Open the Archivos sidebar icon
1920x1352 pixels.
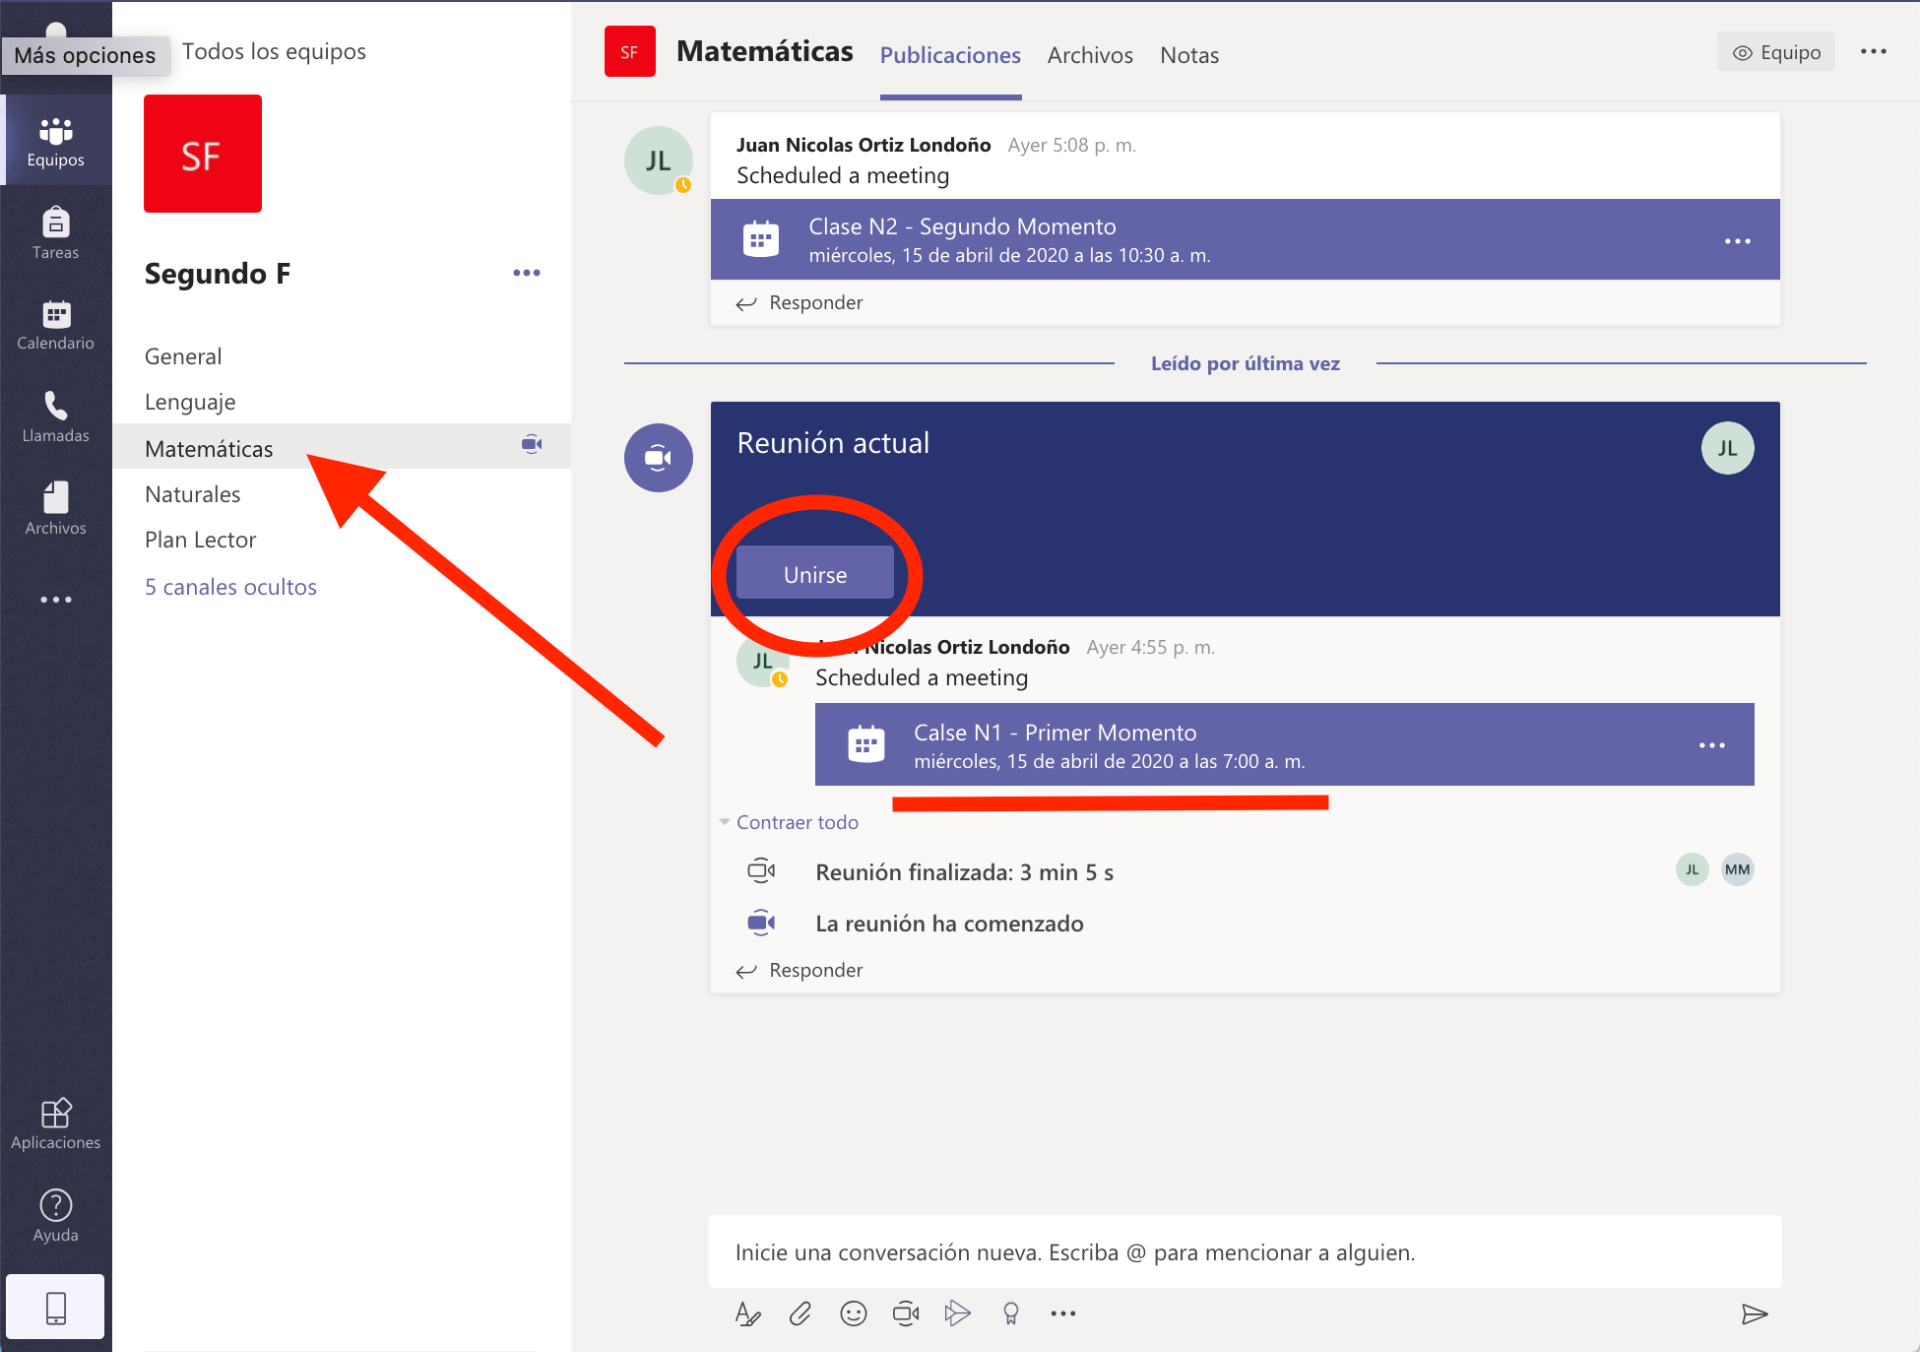[55, 510]
